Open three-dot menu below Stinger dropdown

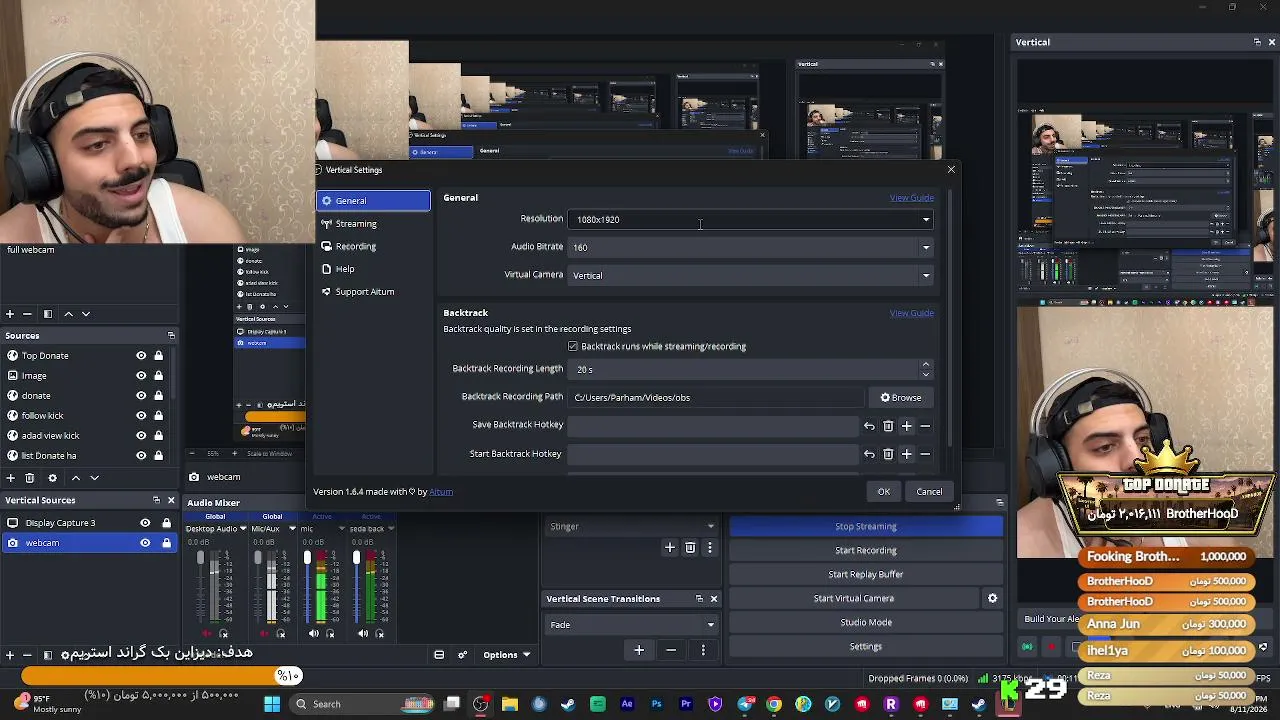point(710,548)
